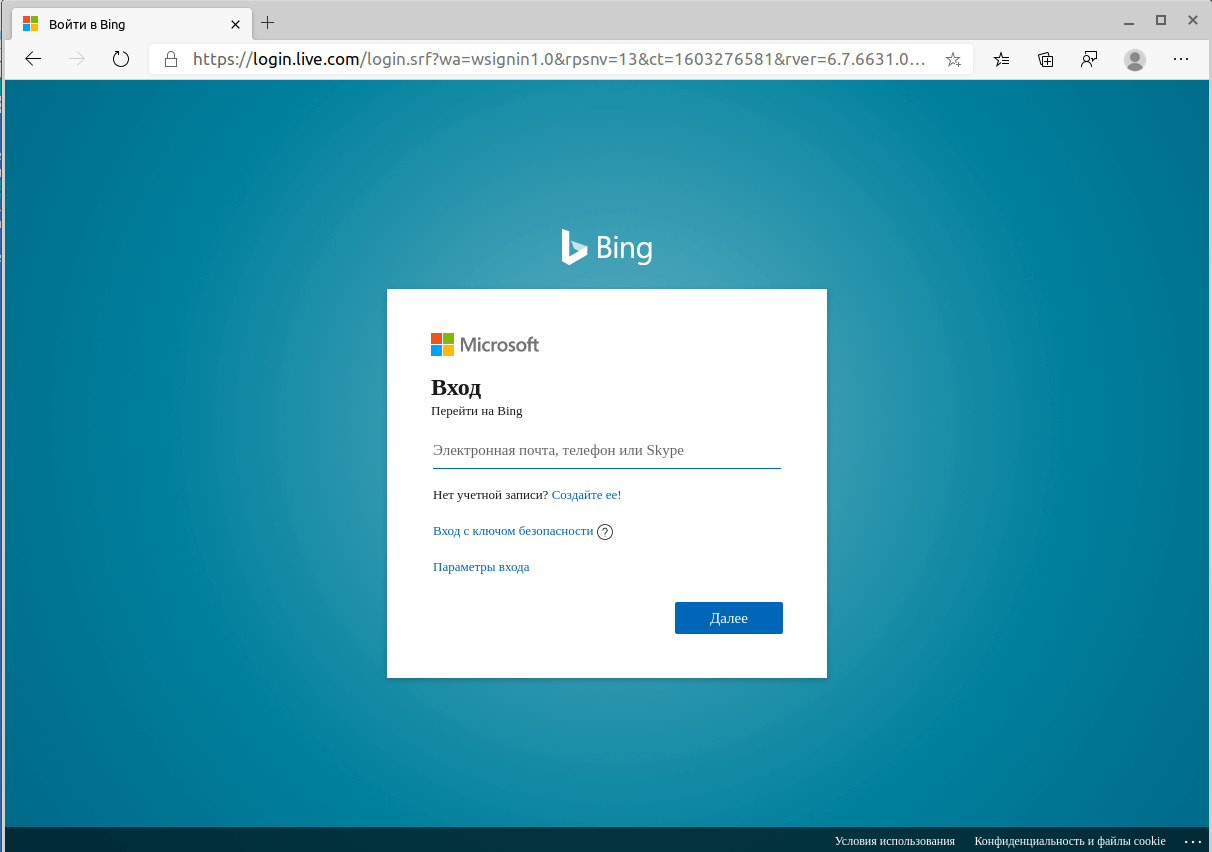The width and height of the screenshot is (1212, 852).
Task: Open the Collections icon
Action: pos(1046,59)
